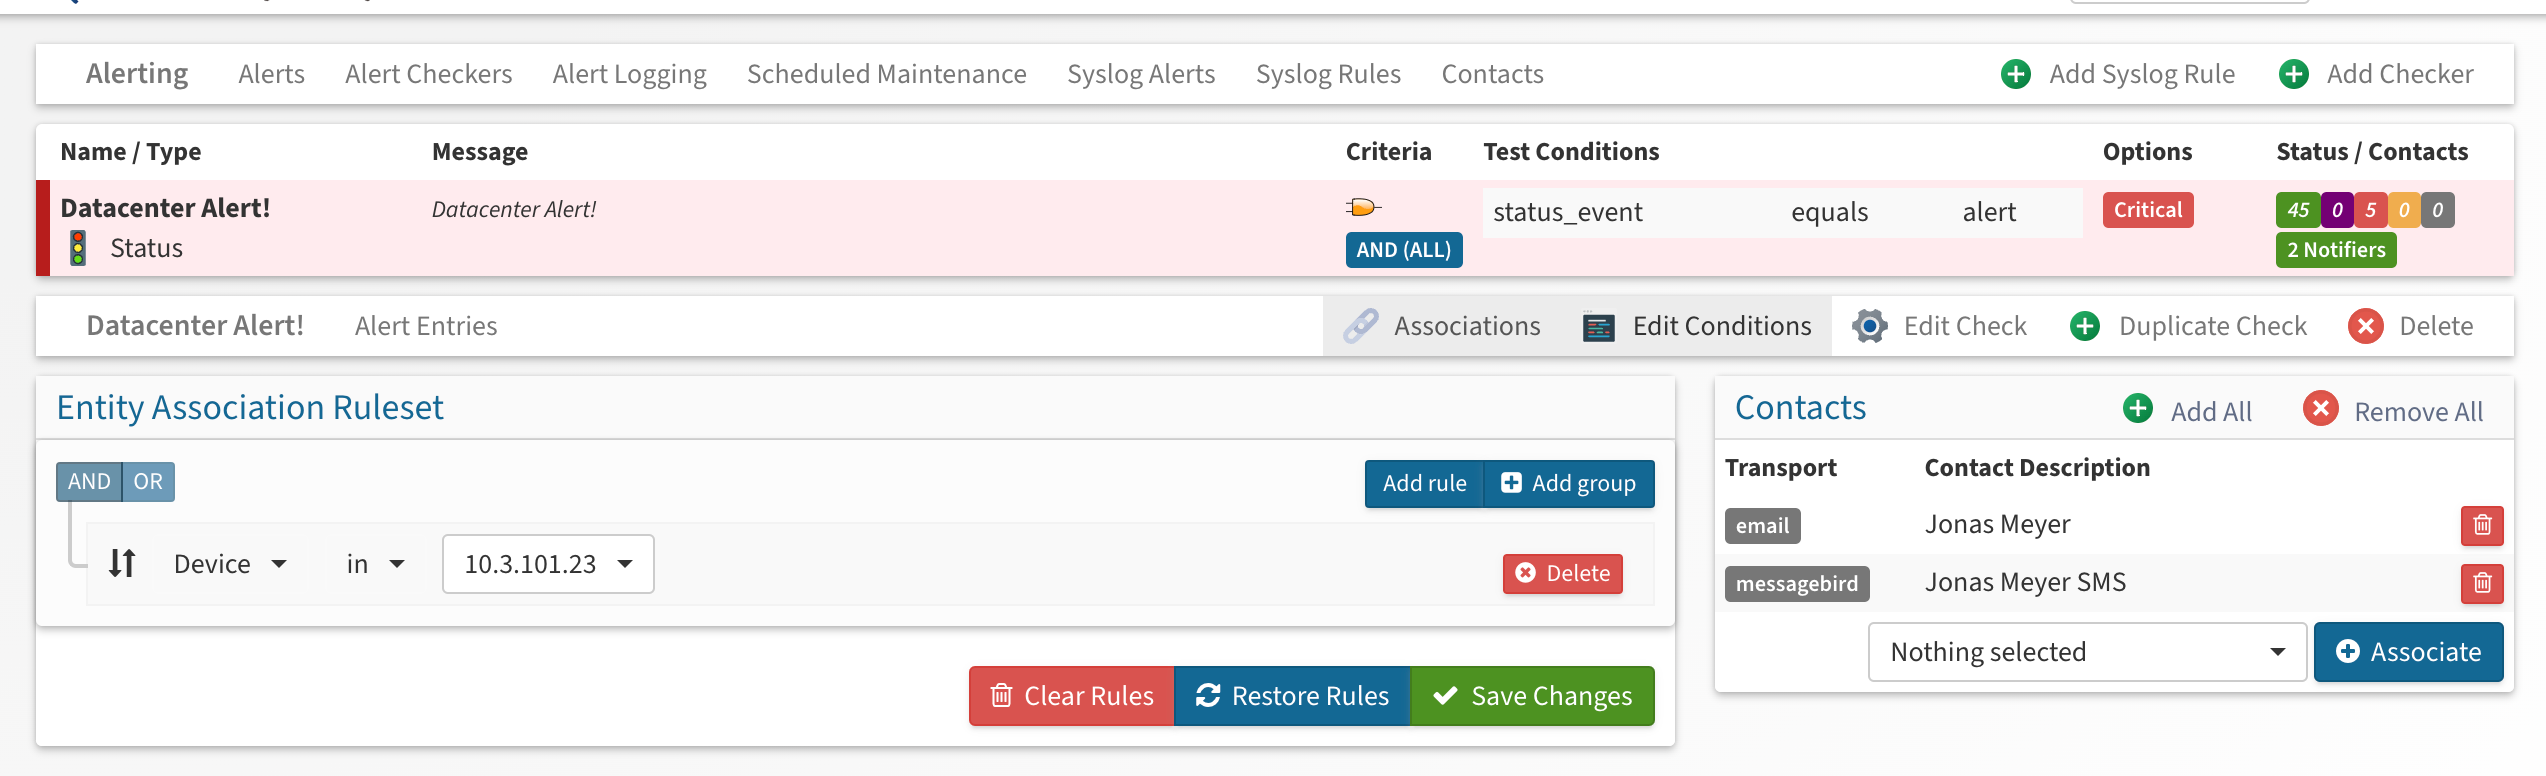The height and width of the screenshot is (776, 2546).
Task: Click the green plus Add Syslog Rule icon
Action: click(x=2015, y=74)
